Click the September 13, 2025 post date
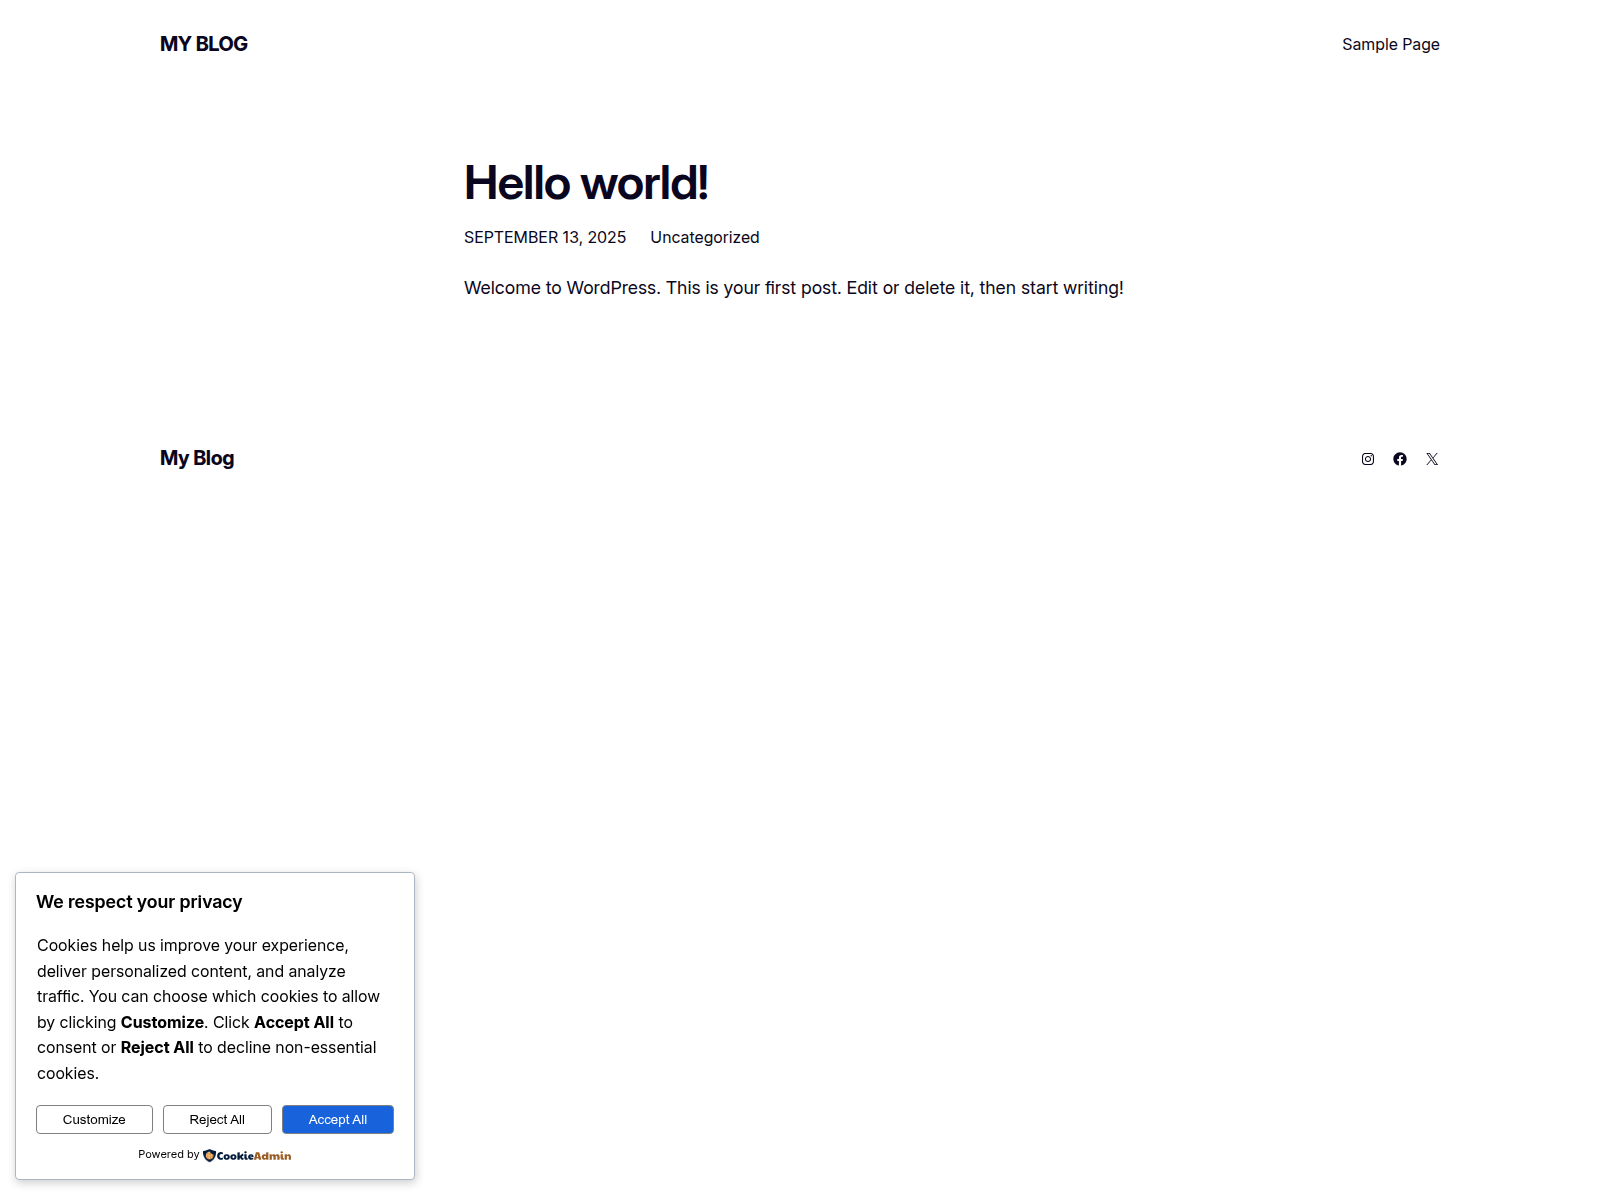Screen dimensions: 1600x1200 coord(545,237)
